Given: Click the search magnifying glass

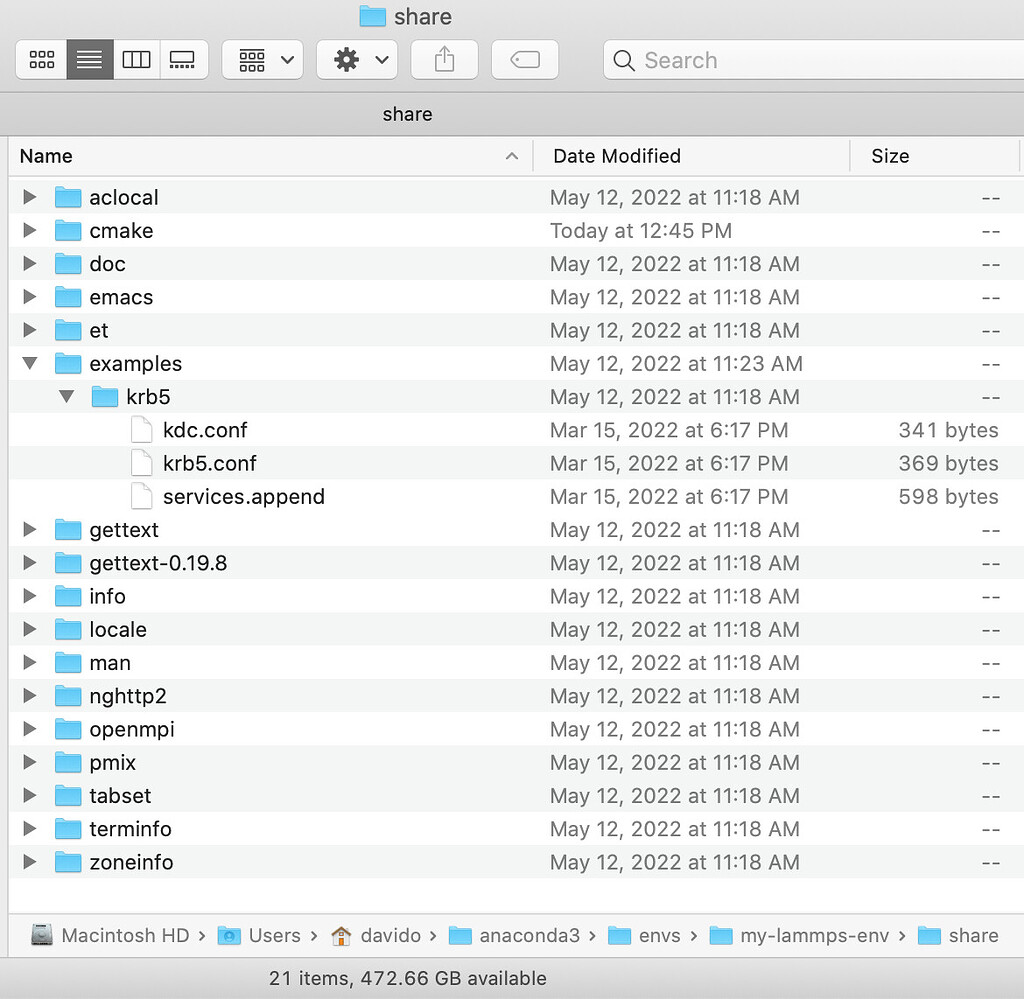Looking at the screenshot, I should pyautogui.click(x=622, y=60).
